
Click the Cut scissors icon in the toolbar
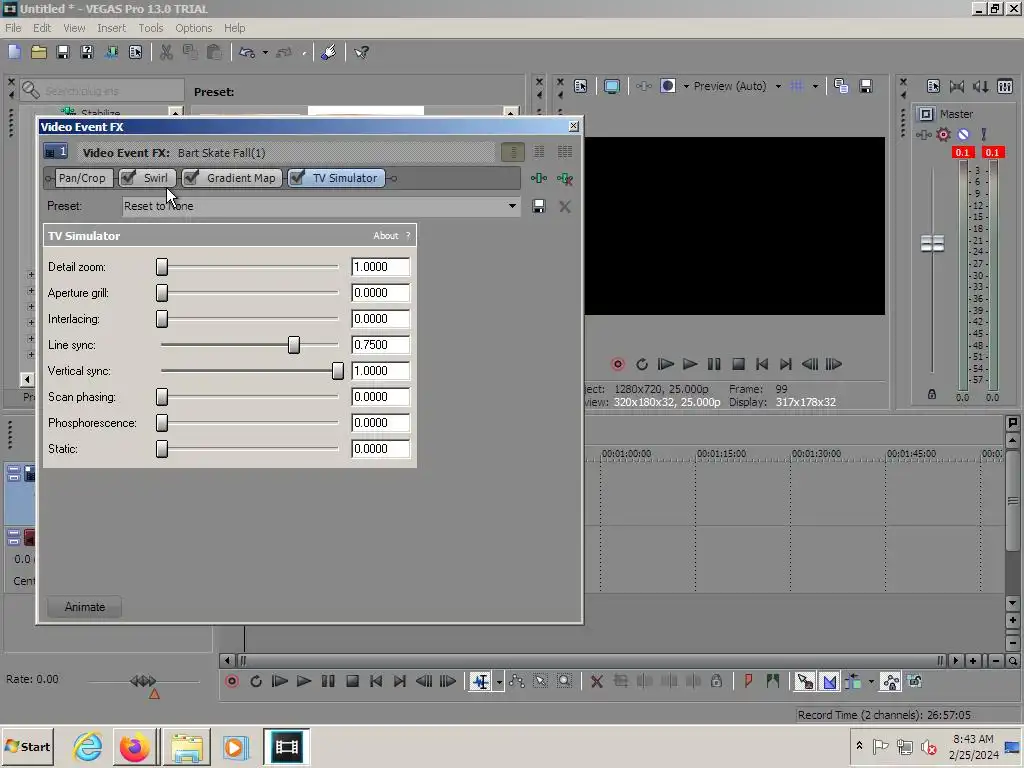[167, 52]
